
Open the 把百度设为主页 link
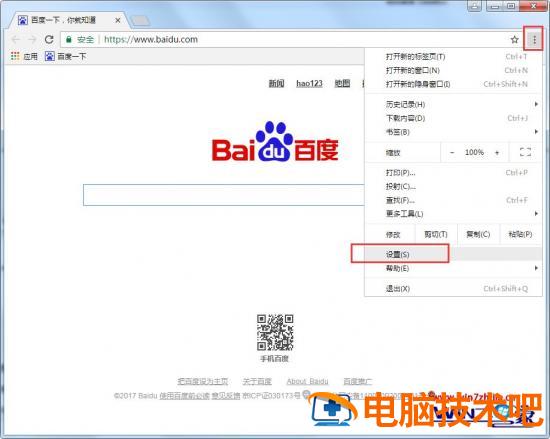pyautogui.click(x=203, y=381)
